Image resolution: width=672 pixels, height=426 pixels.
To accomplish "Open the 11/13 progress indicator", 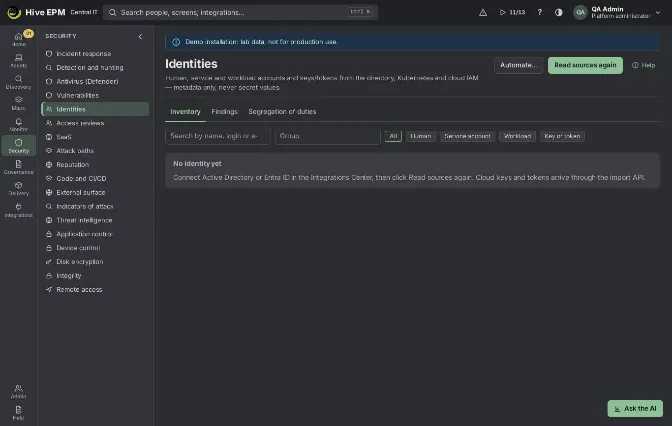I will (x=513, y=12).
